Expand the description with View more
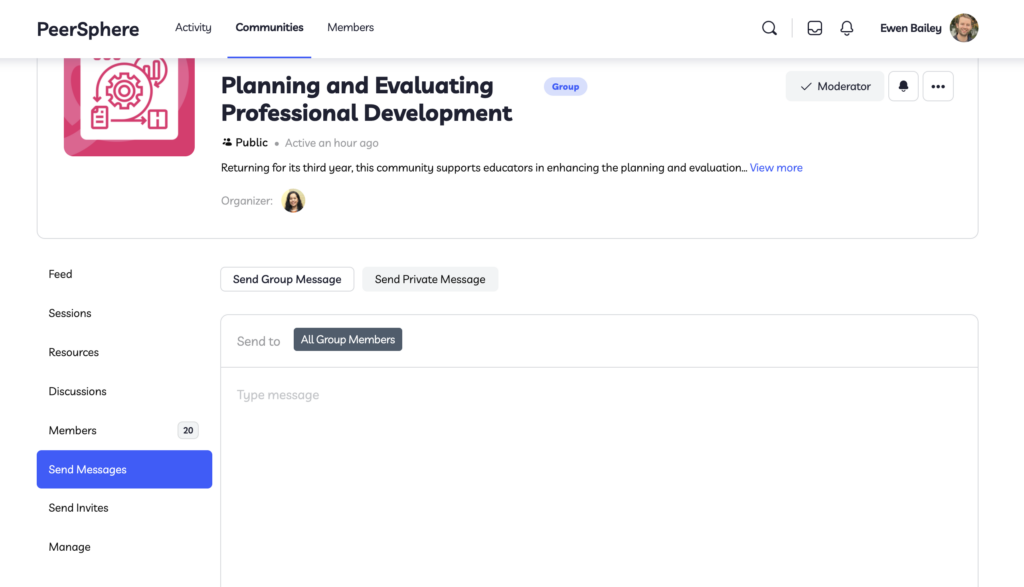 point(776,168)
